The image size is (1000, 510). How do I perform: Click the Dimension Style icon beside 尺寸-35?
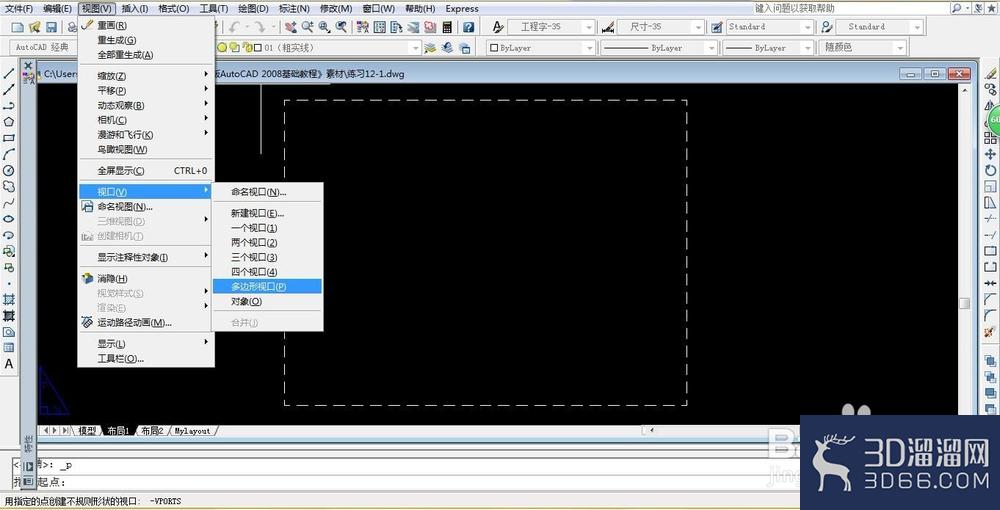607,27
